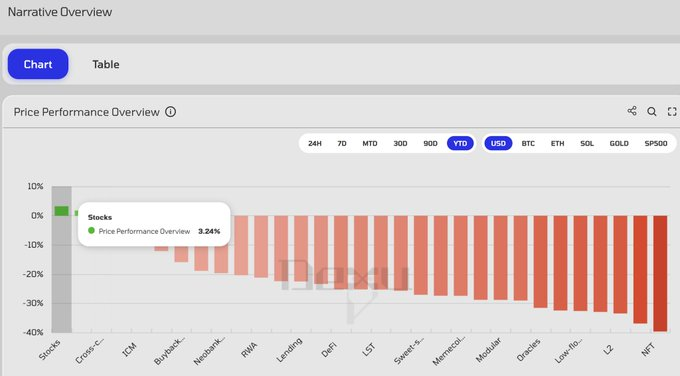
Task: Click the ICM axis label
Action: pos(129,349)
